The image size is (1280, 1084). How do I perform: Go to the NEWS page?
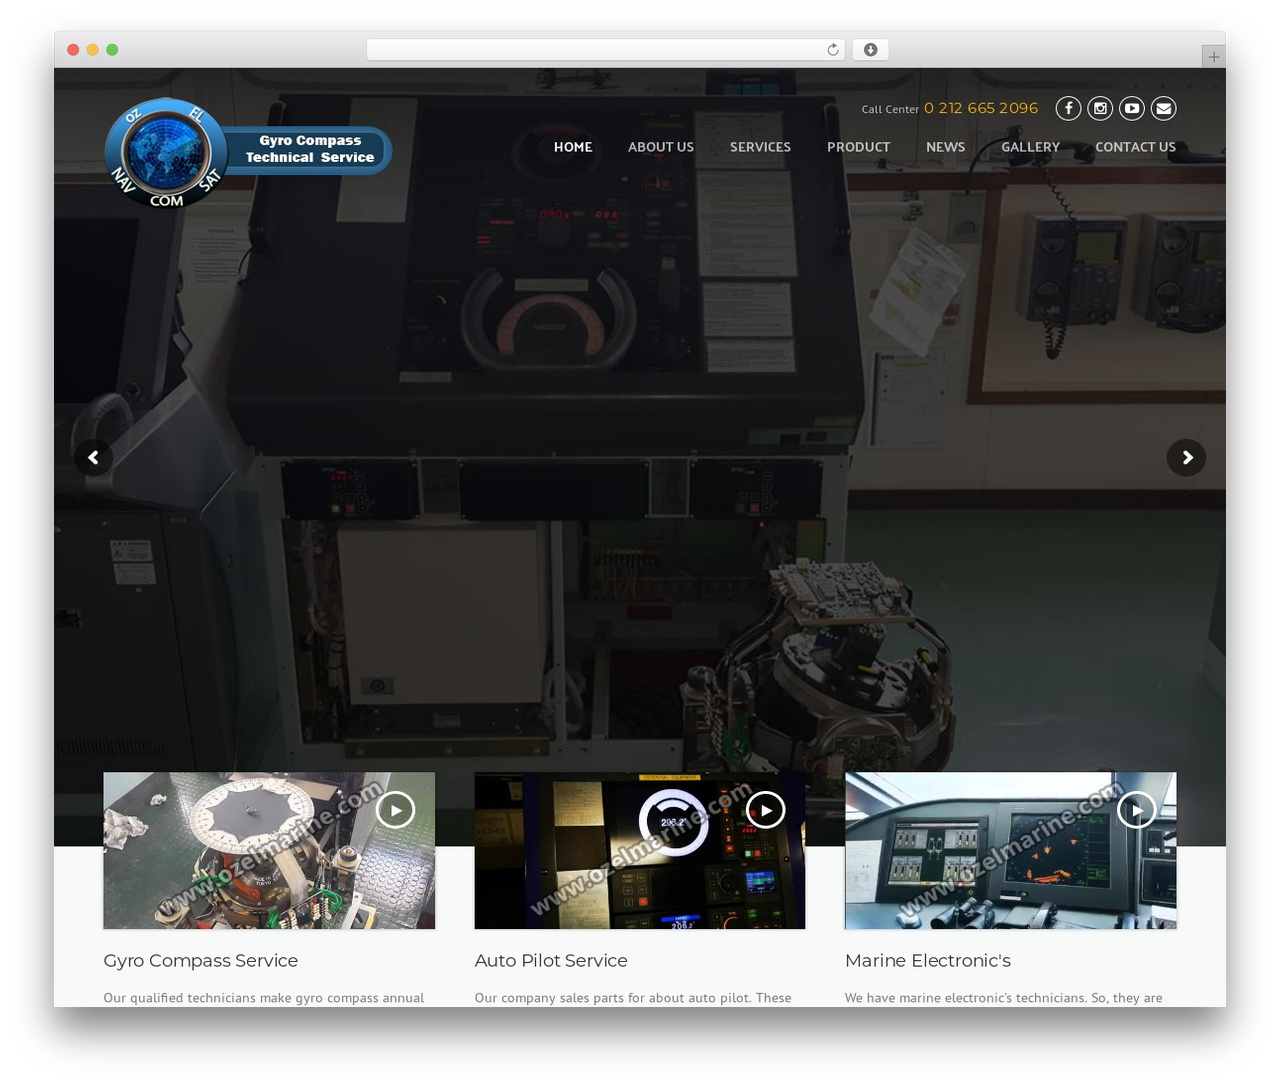coord(946,147)
